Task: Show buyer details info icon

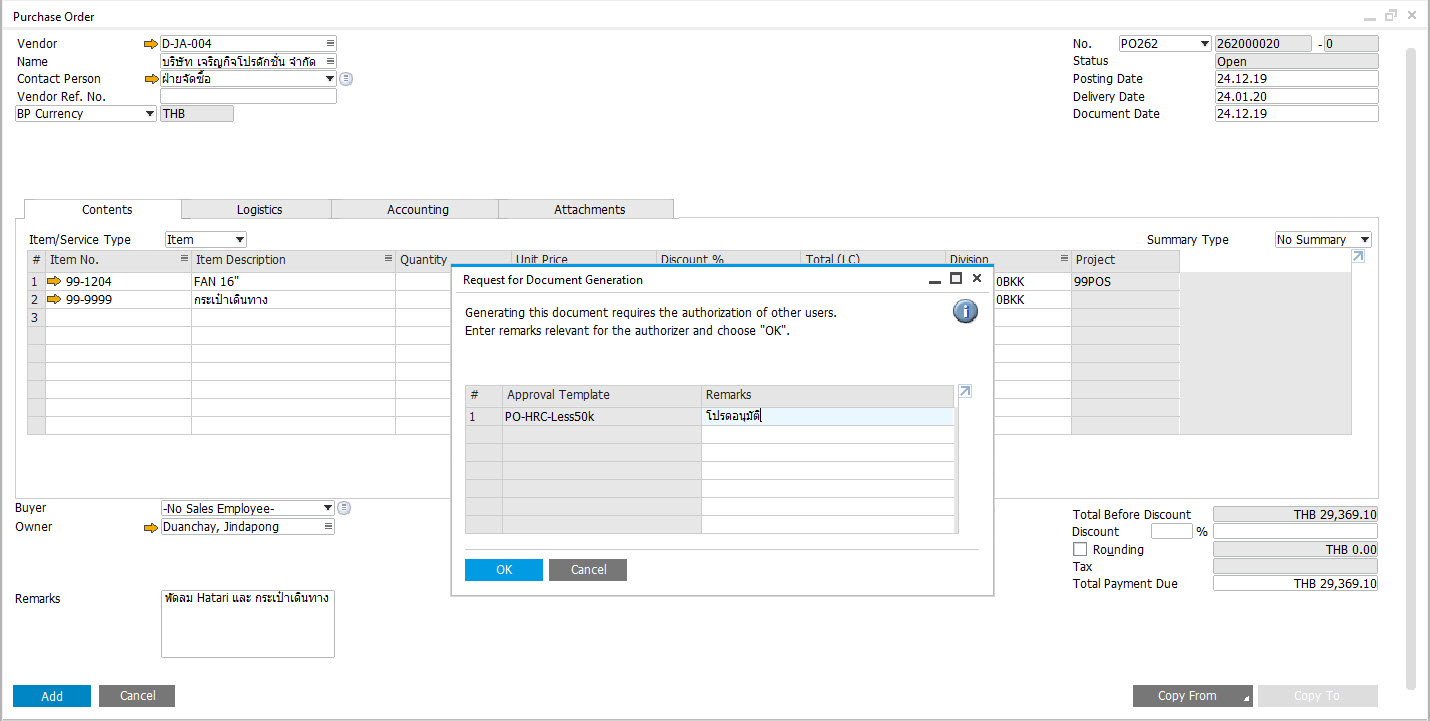Action: pos(344,508)
